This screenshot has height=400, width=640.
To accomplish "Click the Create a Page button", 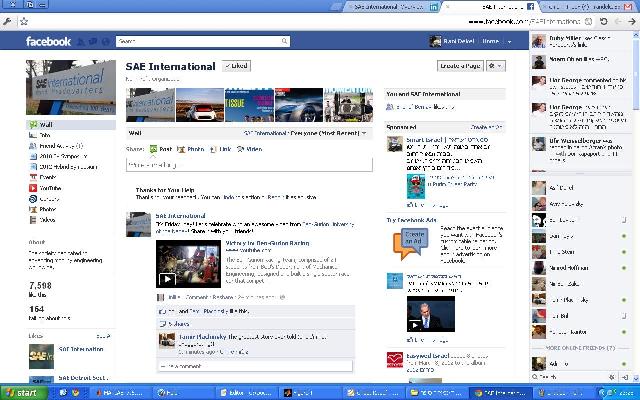I will (460, 66).
